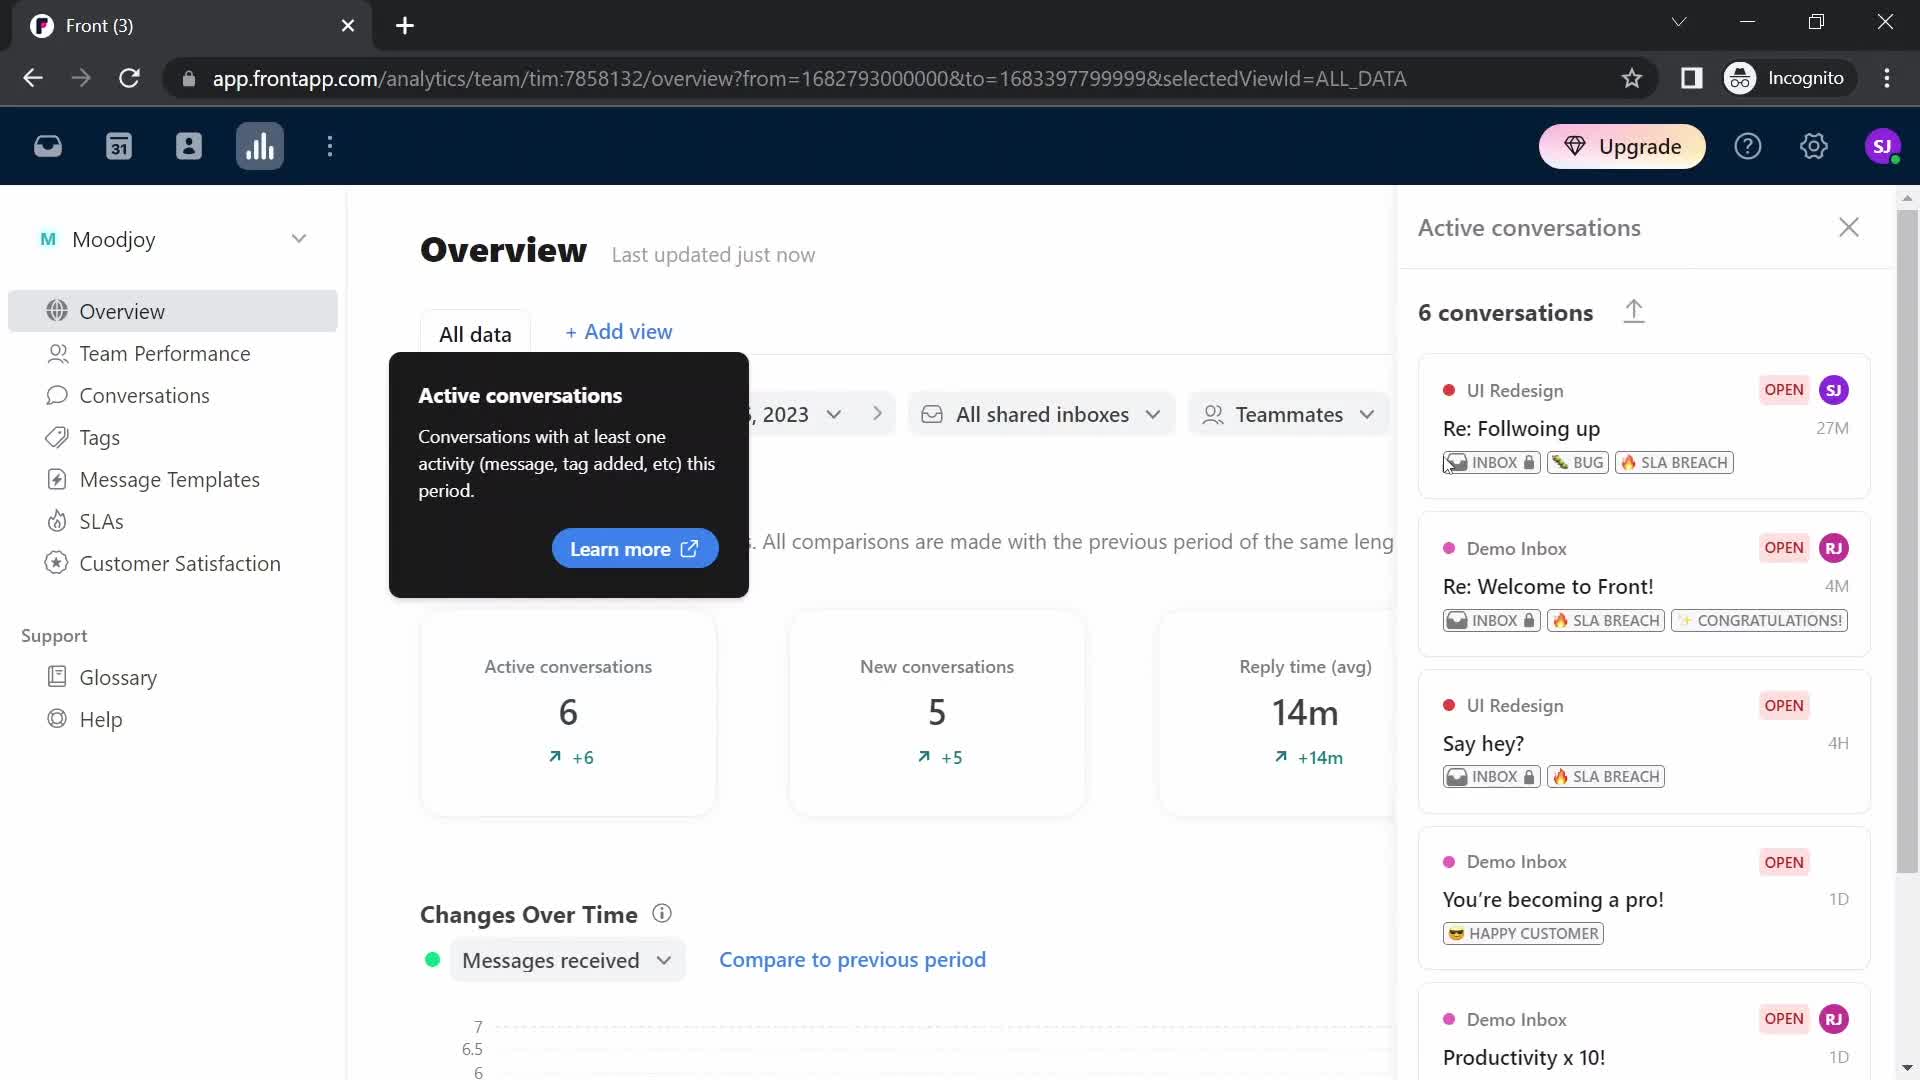This screenshot has width=1920, height=1080.
Task: Open the Calendar icon in top bar
Action: pyautogui.click(x=119, y=147)
